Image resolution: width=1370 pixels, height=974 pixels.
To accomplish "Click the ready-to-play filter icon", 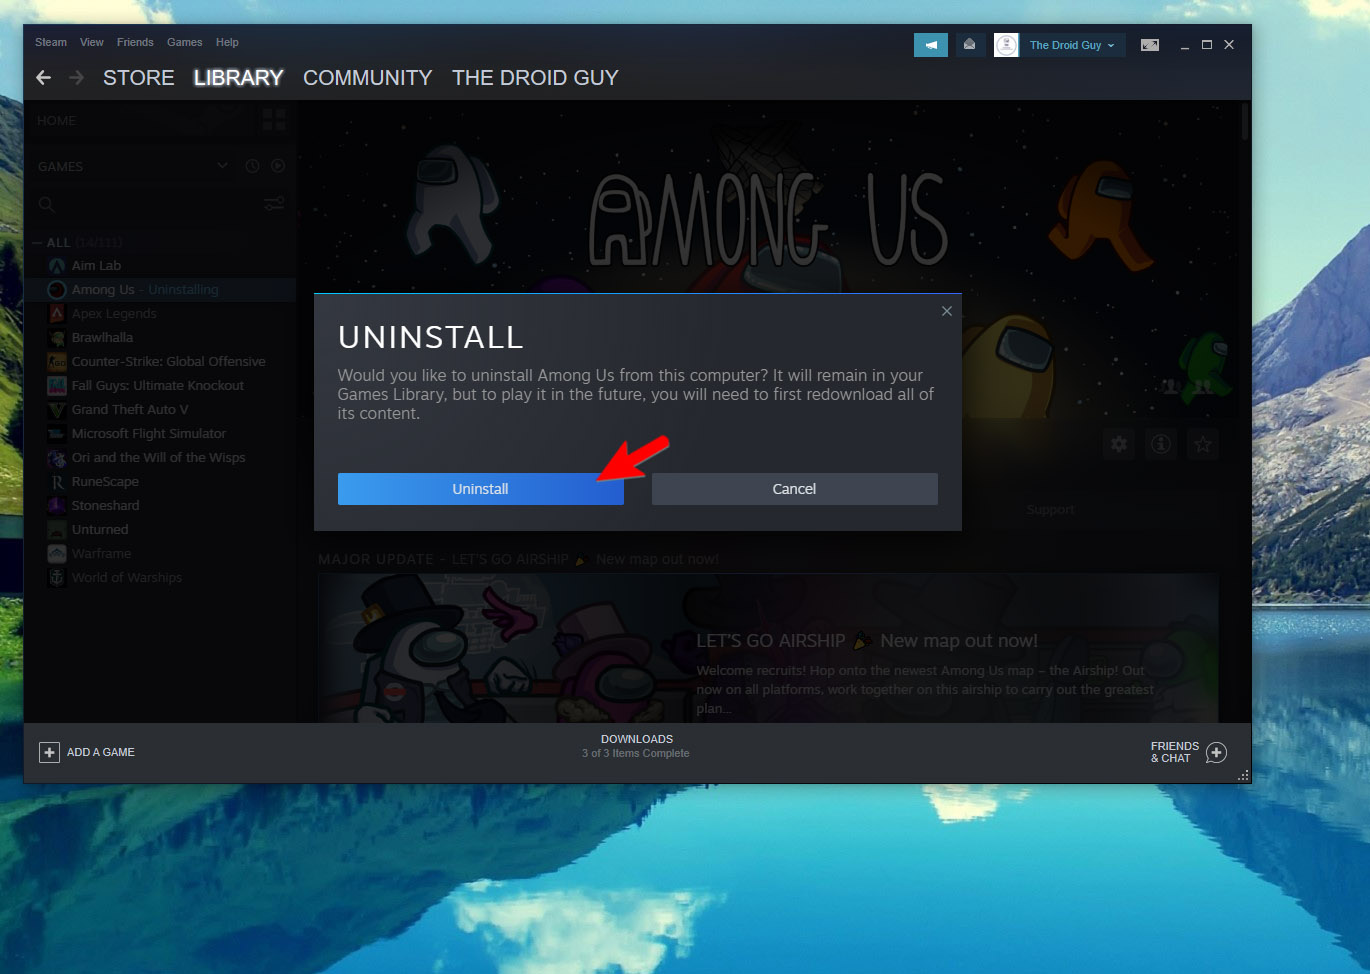I will coord(278,166).
